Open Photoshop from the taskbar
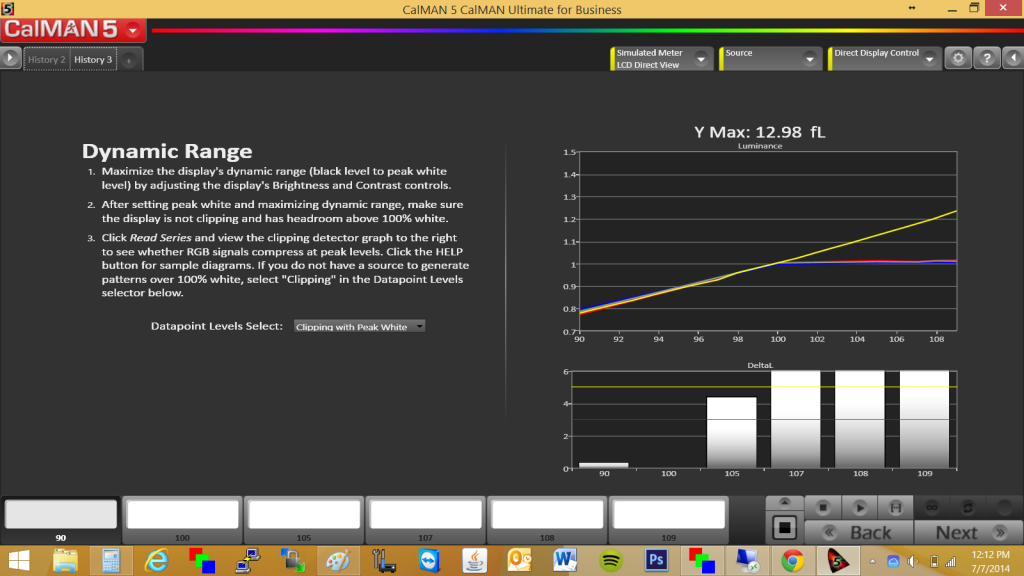Screen dimensions: 1024x576 pos(656,561)
